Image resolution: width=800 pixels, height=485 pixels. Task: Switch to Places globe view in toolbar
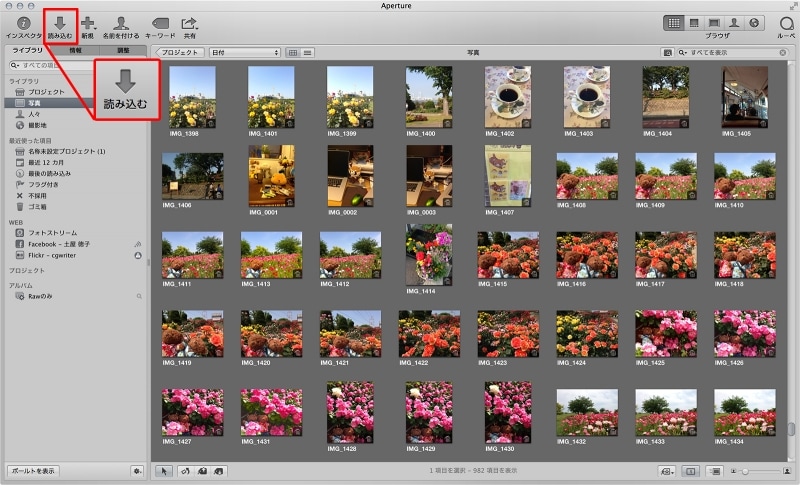tap(755, 22)
